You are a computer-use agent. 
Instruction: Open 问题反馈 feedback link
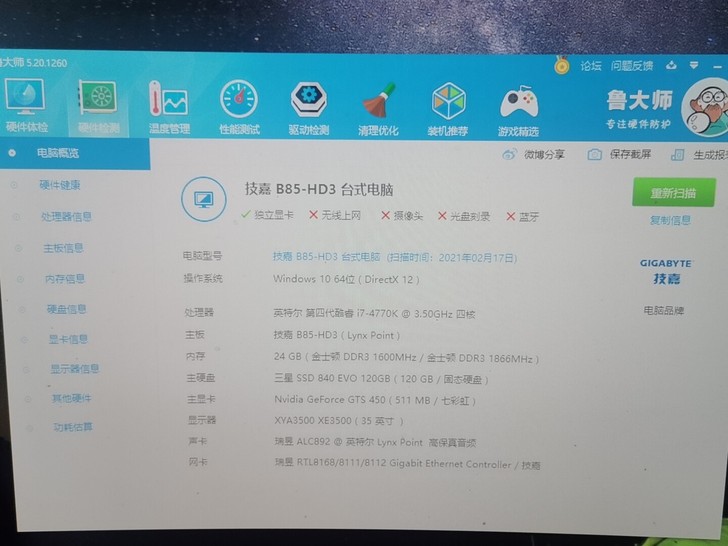tap(632, 66)
